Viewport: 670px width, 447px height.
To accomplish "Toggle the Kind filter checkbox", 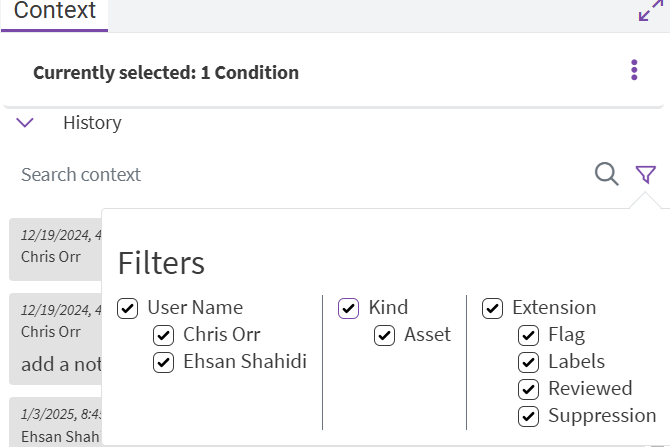I will click(348, 308).
